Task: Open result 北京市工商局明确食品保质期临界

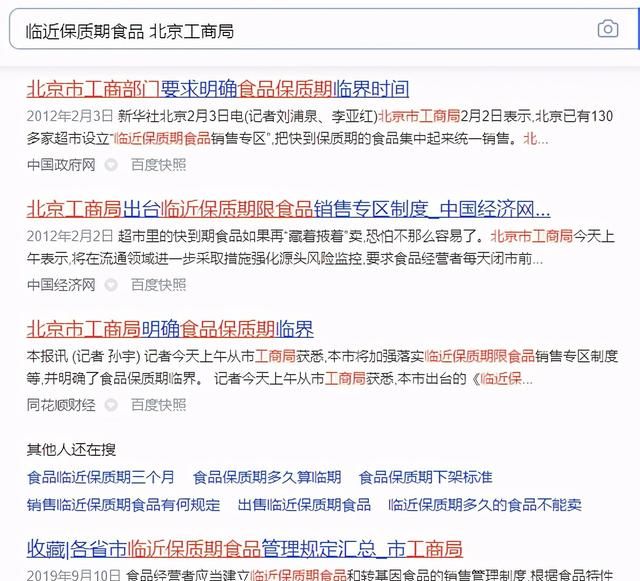Action: point(170,329)
